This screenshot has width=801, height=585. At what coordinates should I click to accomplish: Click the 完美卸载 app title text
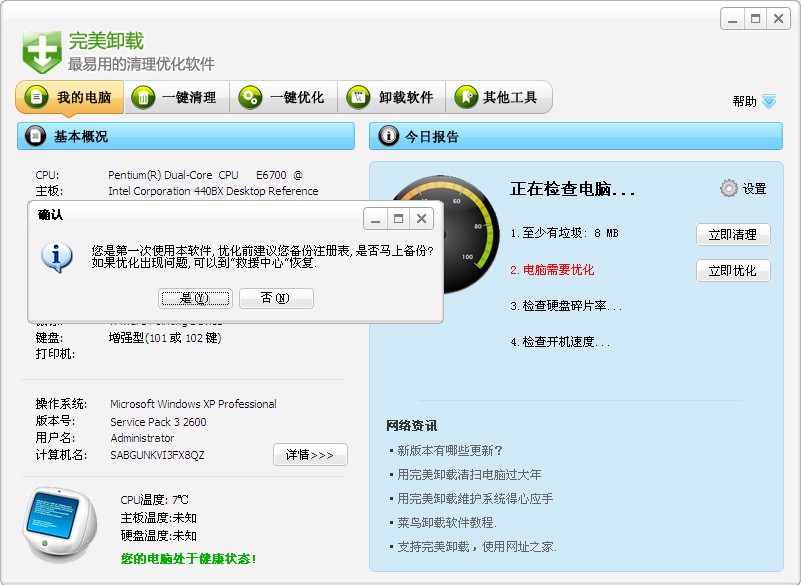click(106, 41)
